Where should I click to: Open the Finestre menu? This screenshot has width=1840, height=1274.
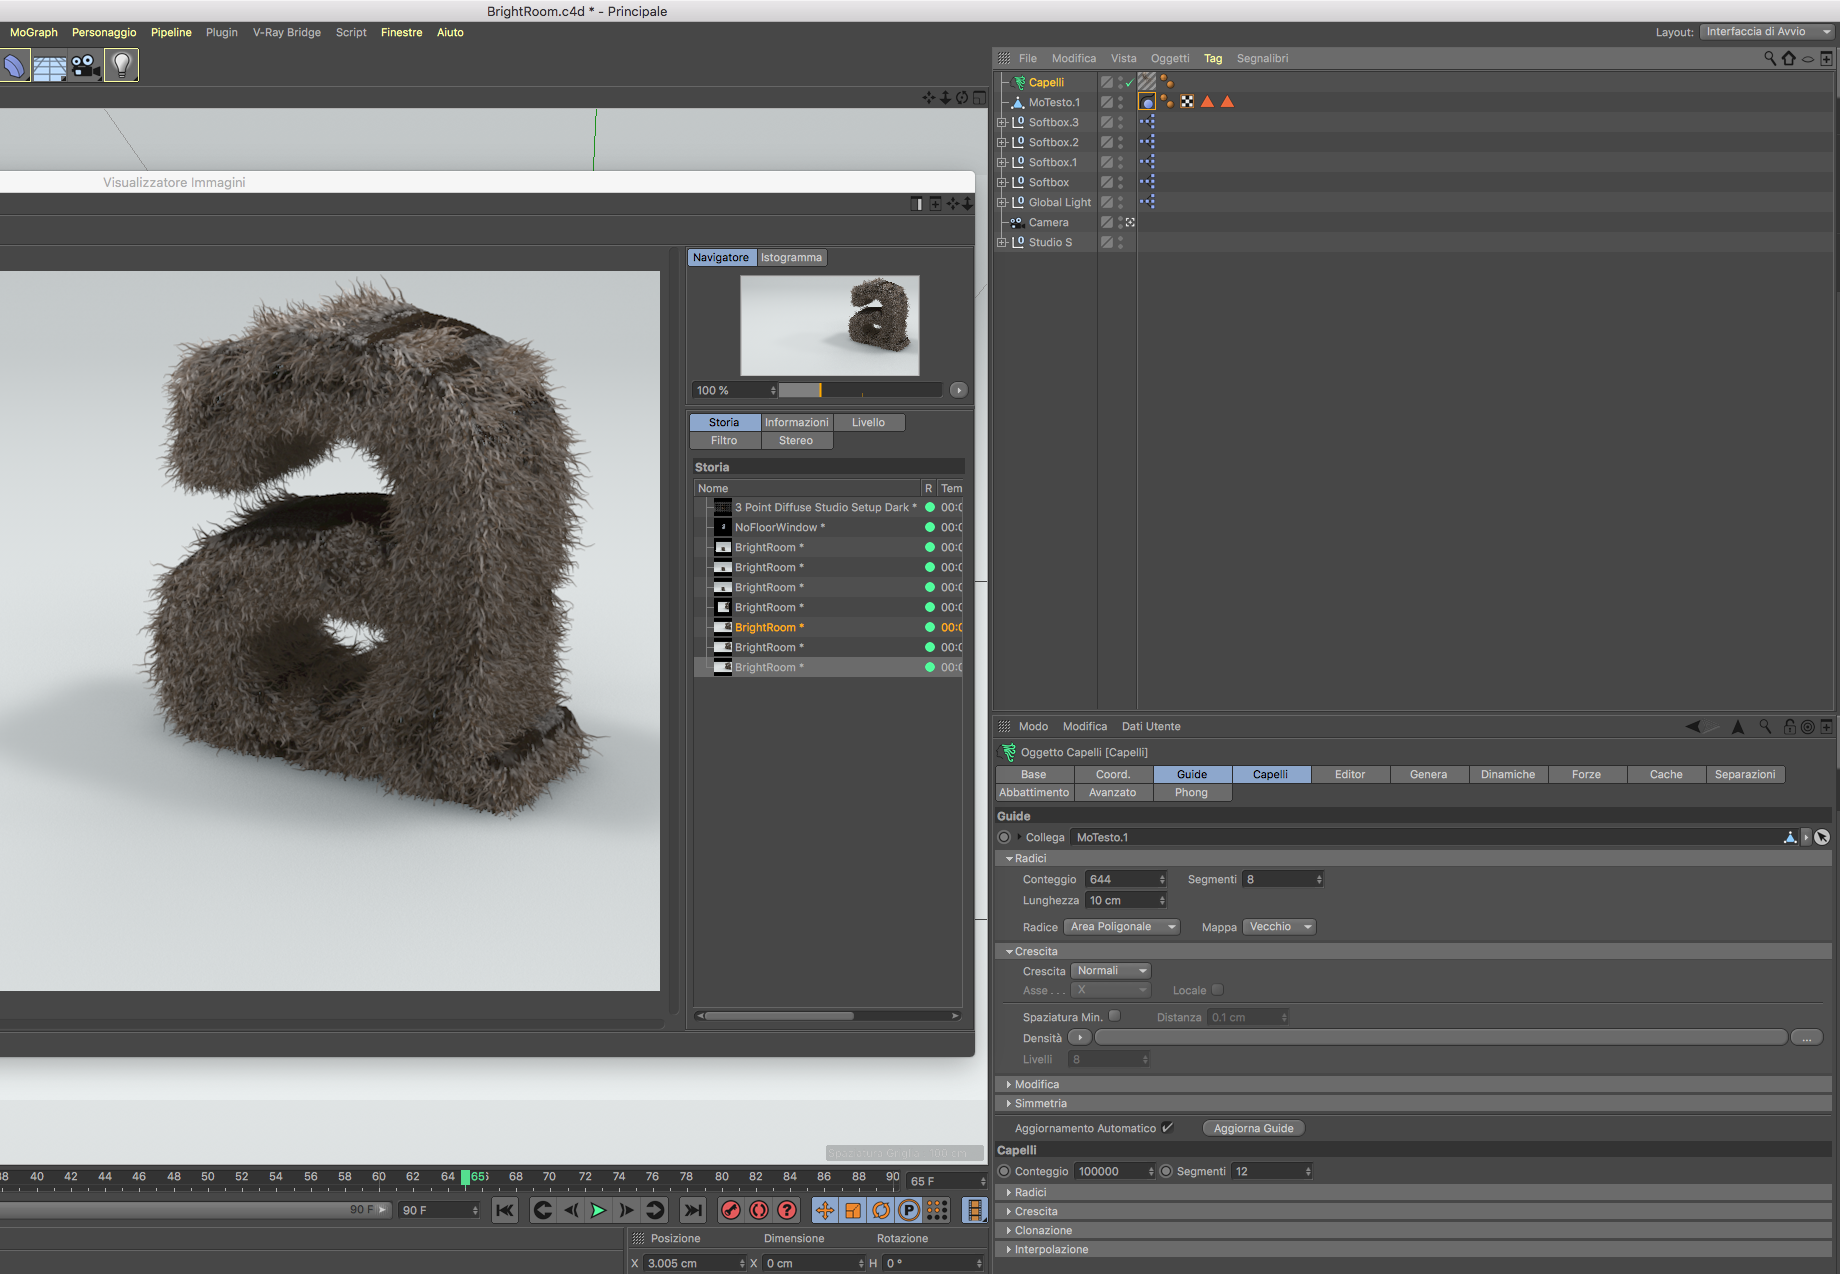(401, 33)
